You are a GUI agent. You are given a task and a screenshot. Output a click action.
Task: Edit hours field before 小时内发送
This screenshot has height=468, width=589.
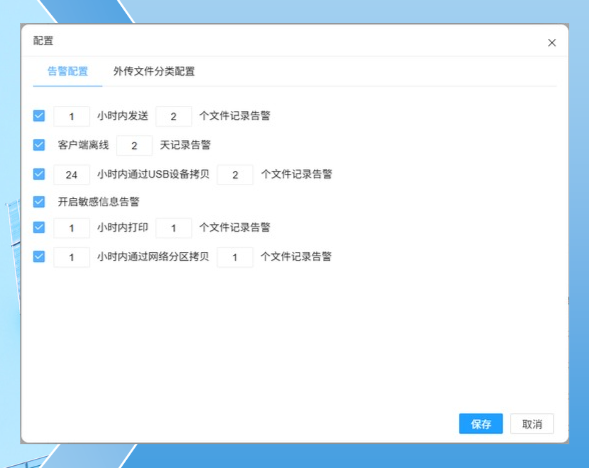(x=71, y=116)
